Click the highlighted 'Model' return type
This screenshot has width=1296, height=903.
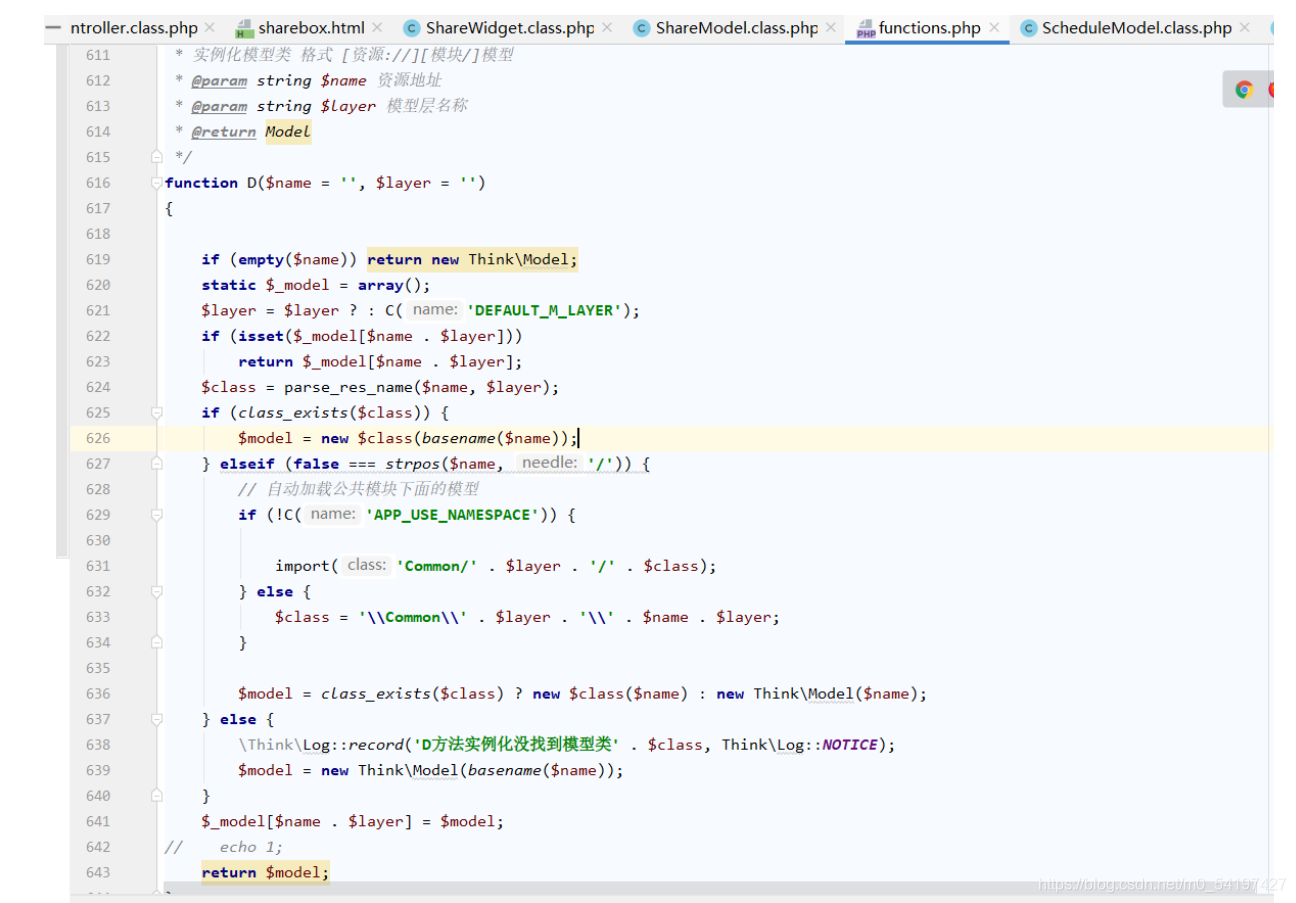[288, 131]
